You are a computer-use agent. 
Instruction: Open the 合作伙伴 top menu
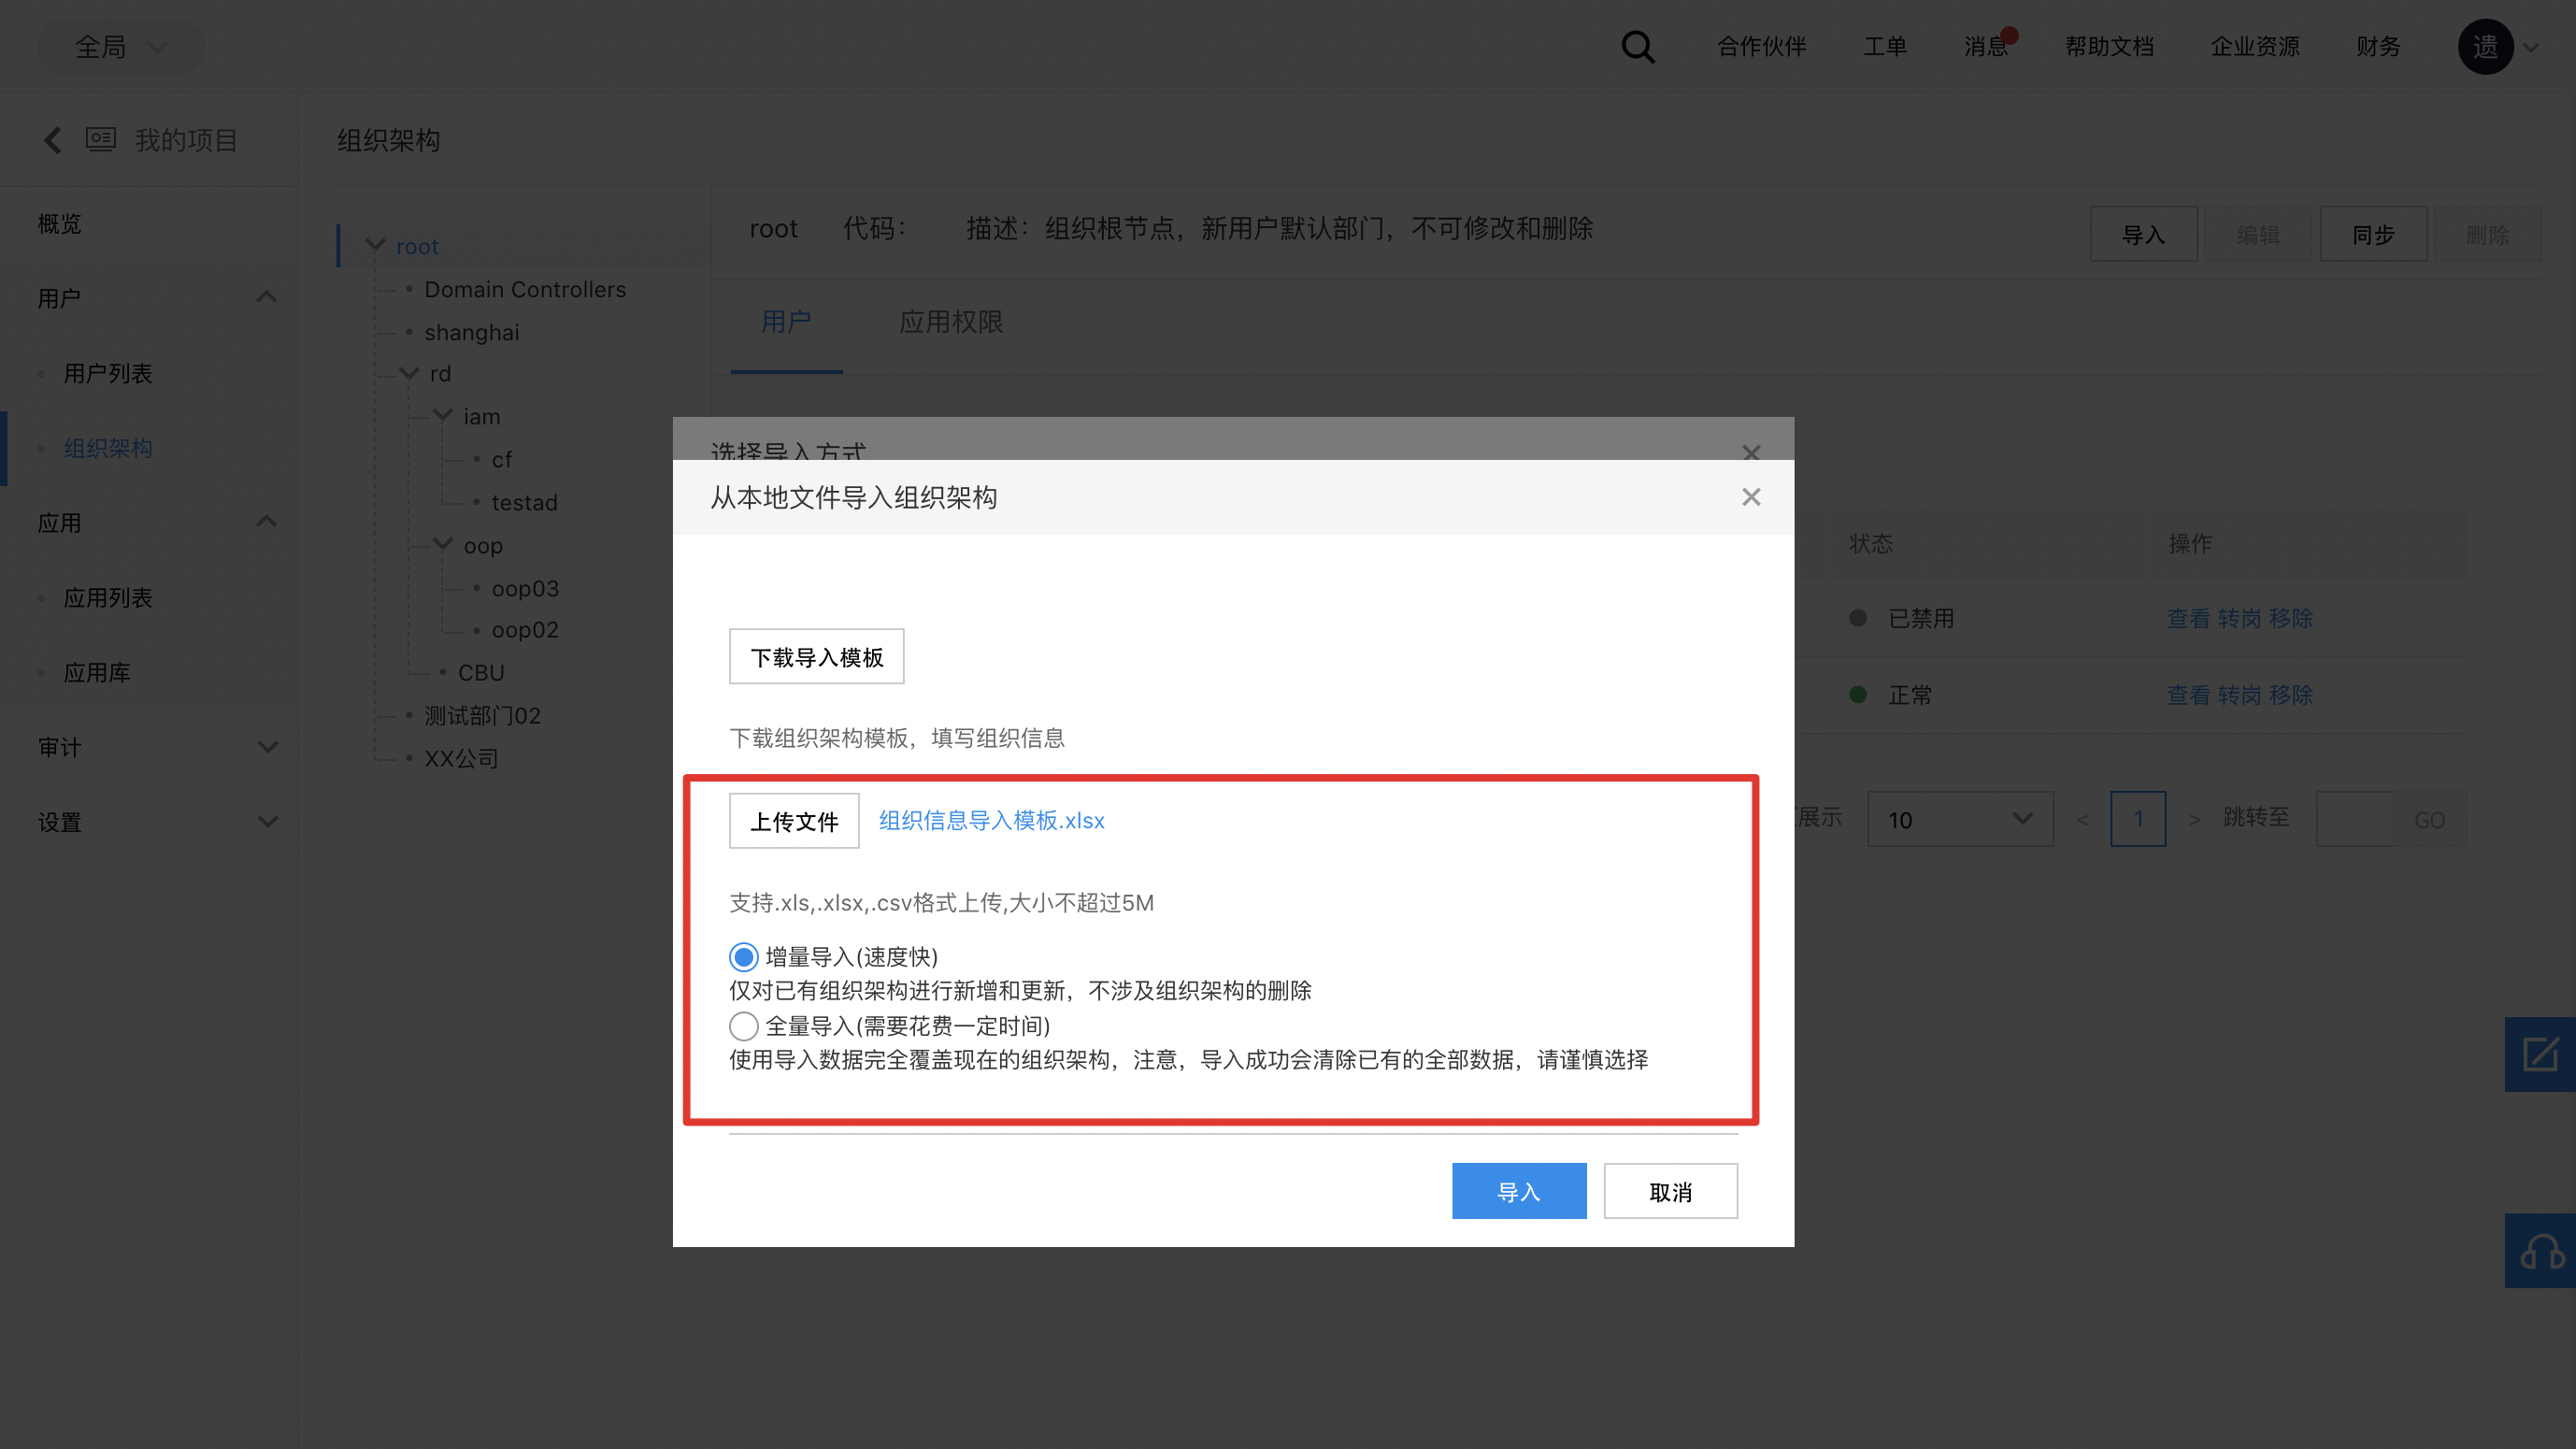coord(1761,47)
